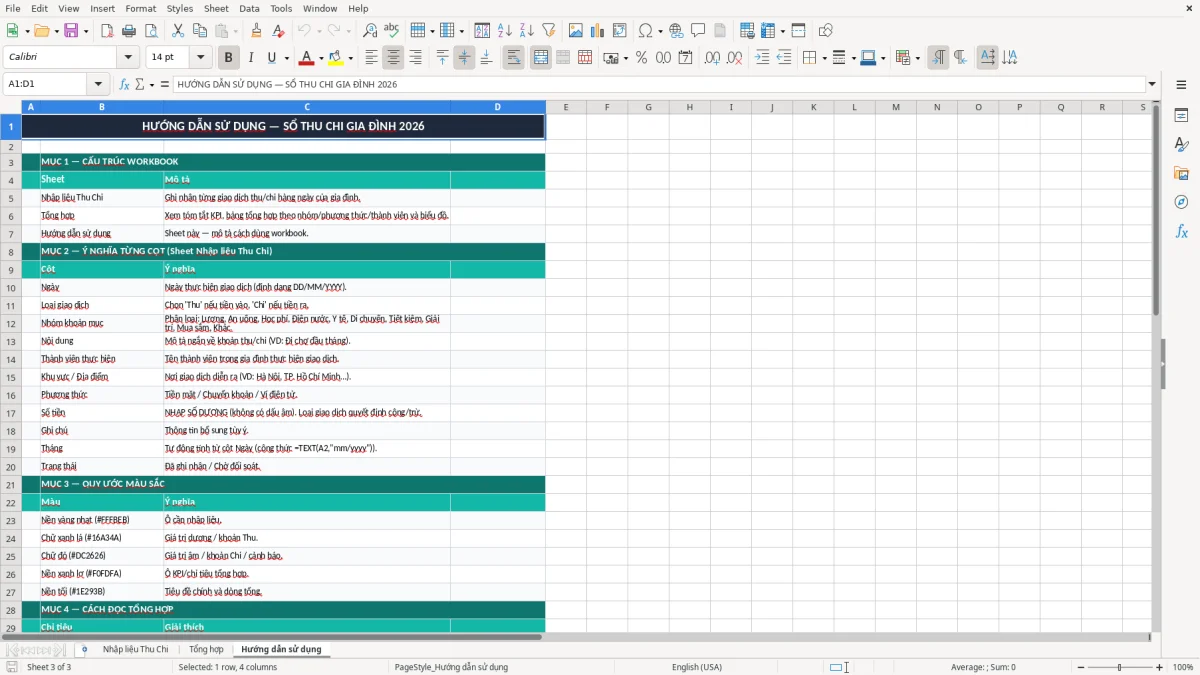Expand the formula bar arrow
The width and height of the screenshot is (1200, 675).
(x=1152, y=84)
